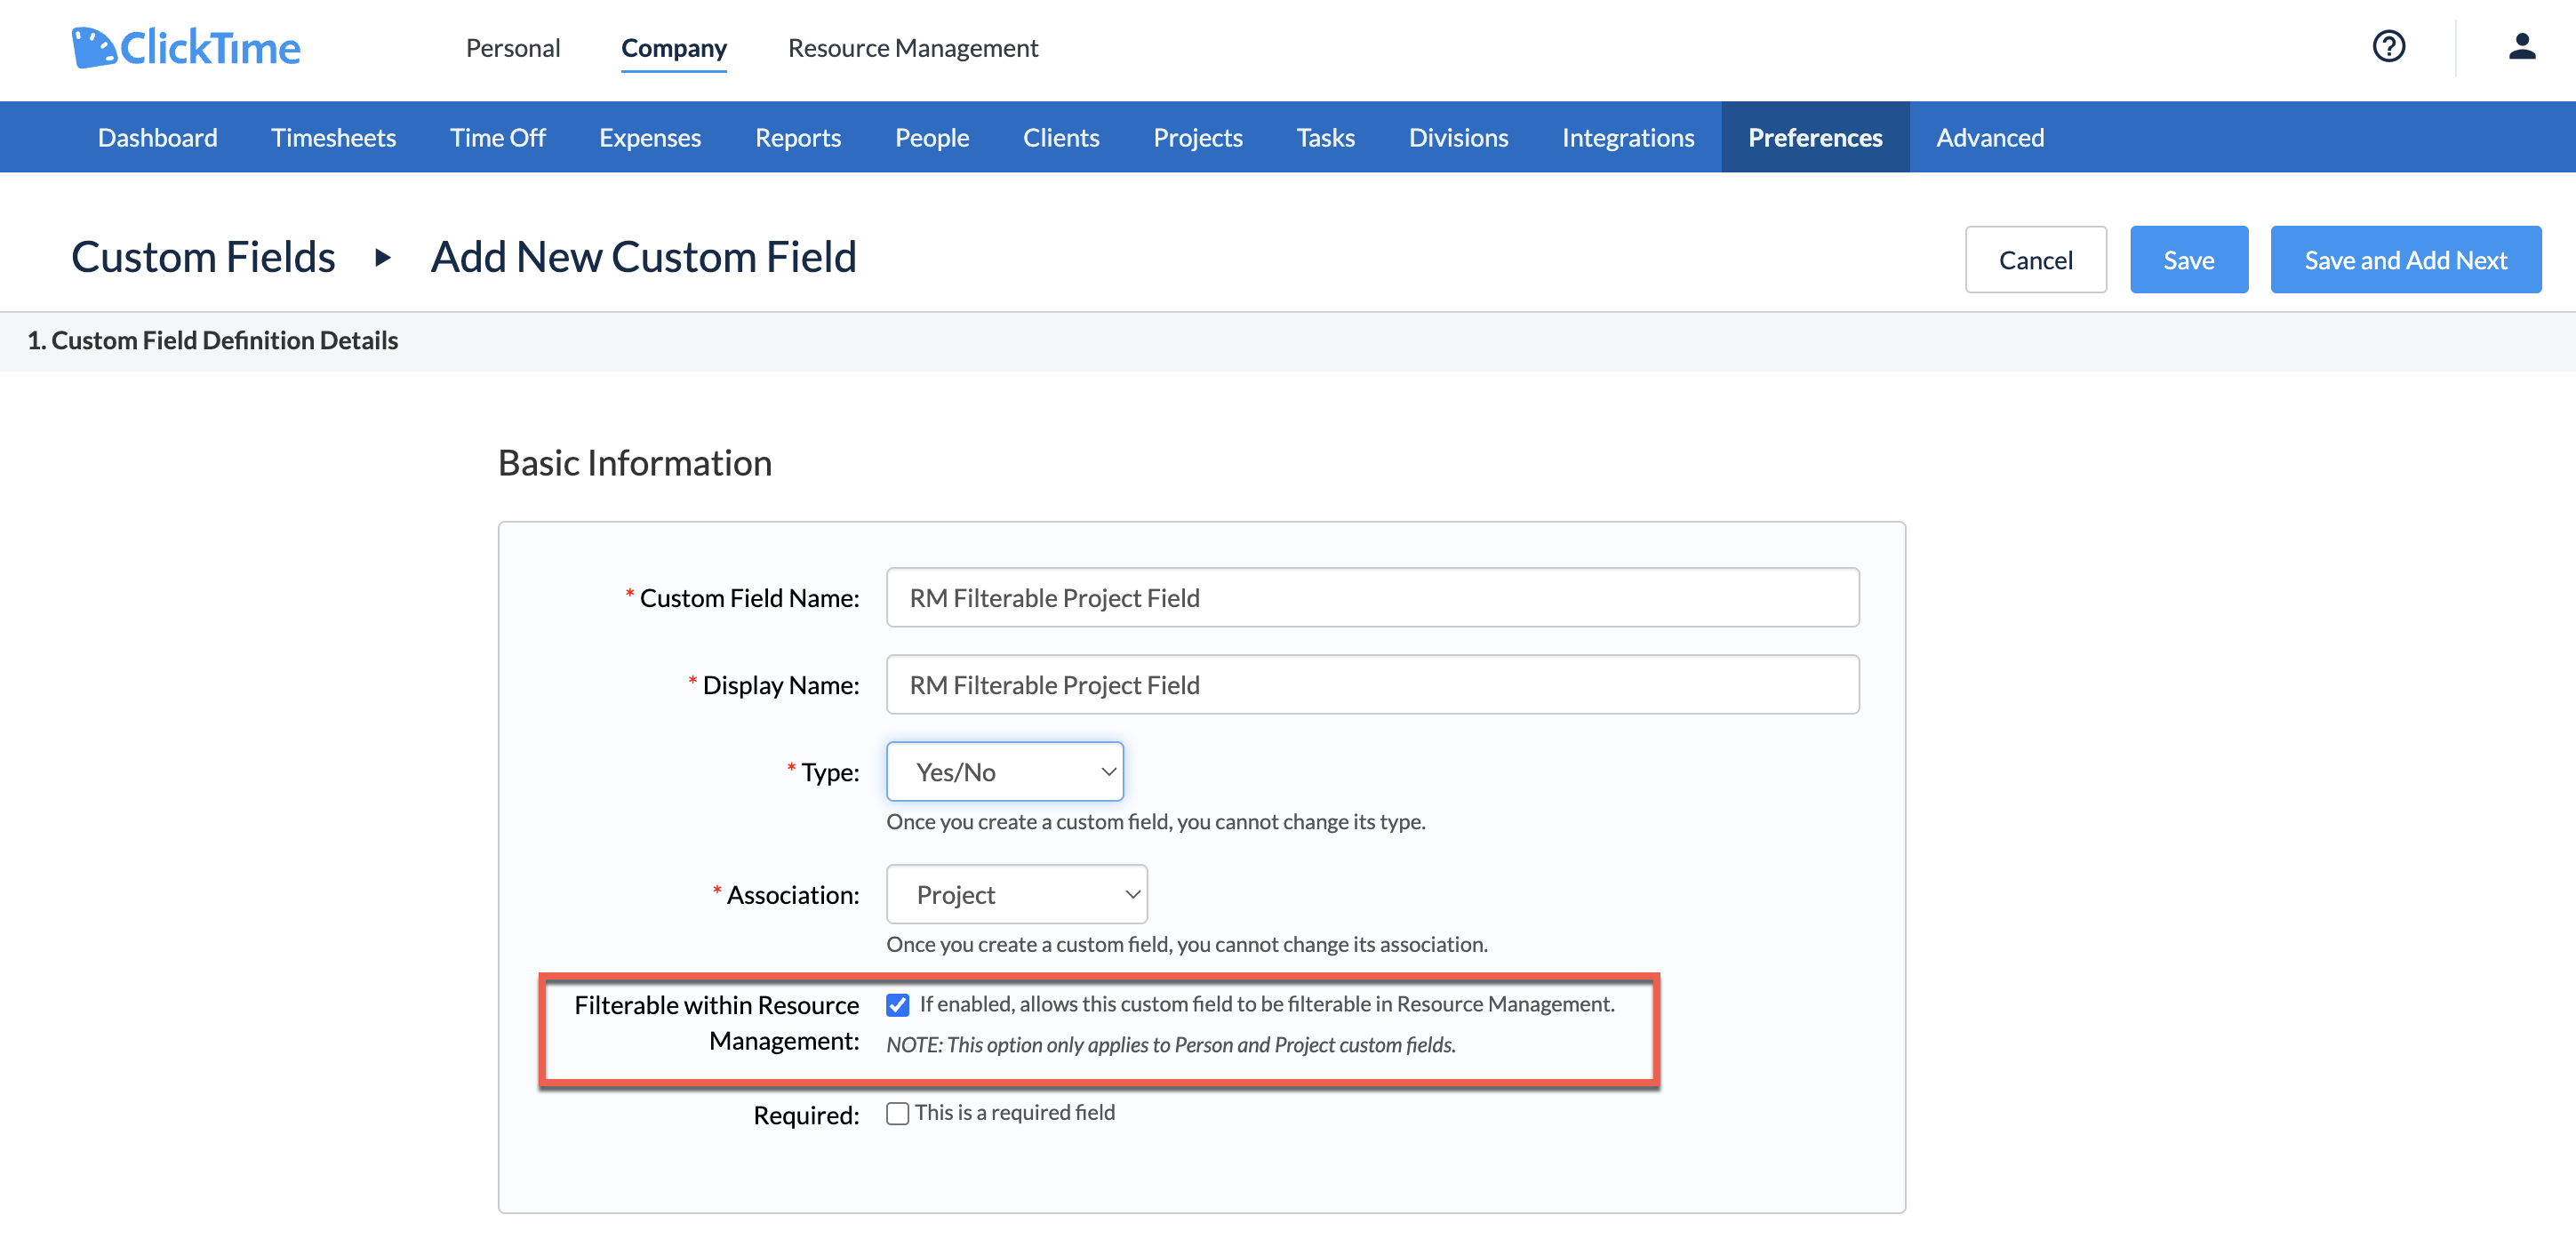Click '1. Custom Field Definition Details' header
This screenshot has width=2576, height=1239.
[x=212, y=340]
